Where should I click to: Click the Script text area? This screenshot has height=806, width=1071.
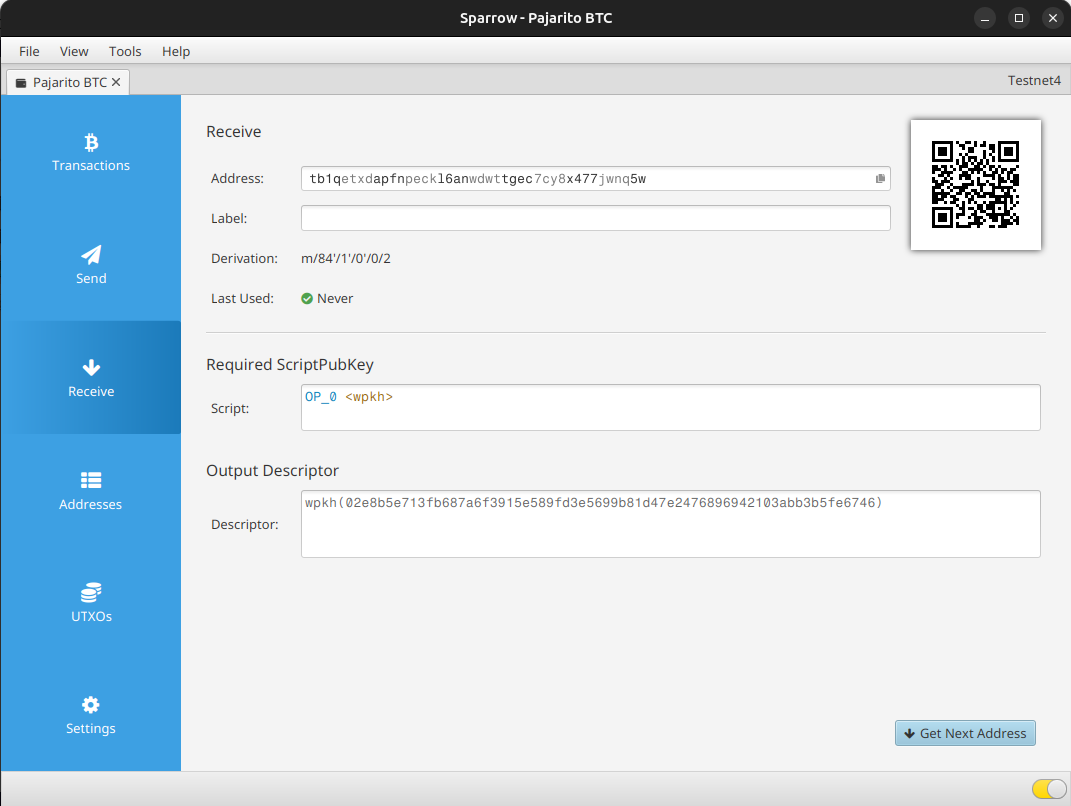(x=671, y=408)
